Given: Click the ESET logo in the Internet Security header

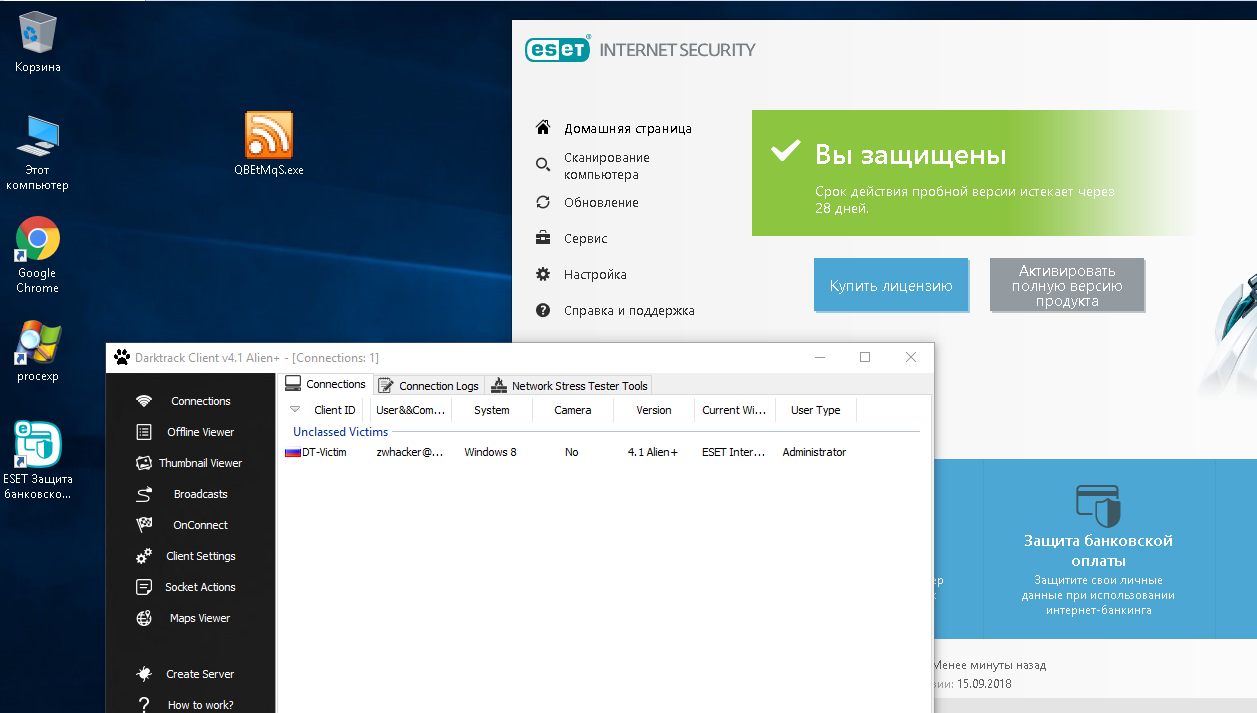Looking at the screenshot, I should tap(557, 50).
